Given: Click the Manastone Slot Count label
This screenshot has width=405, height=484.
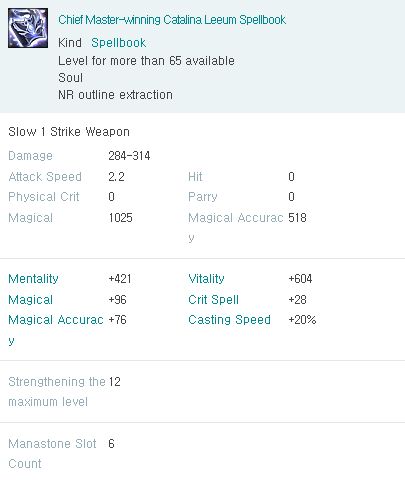Looking at the screenshot, I should 52,454.
